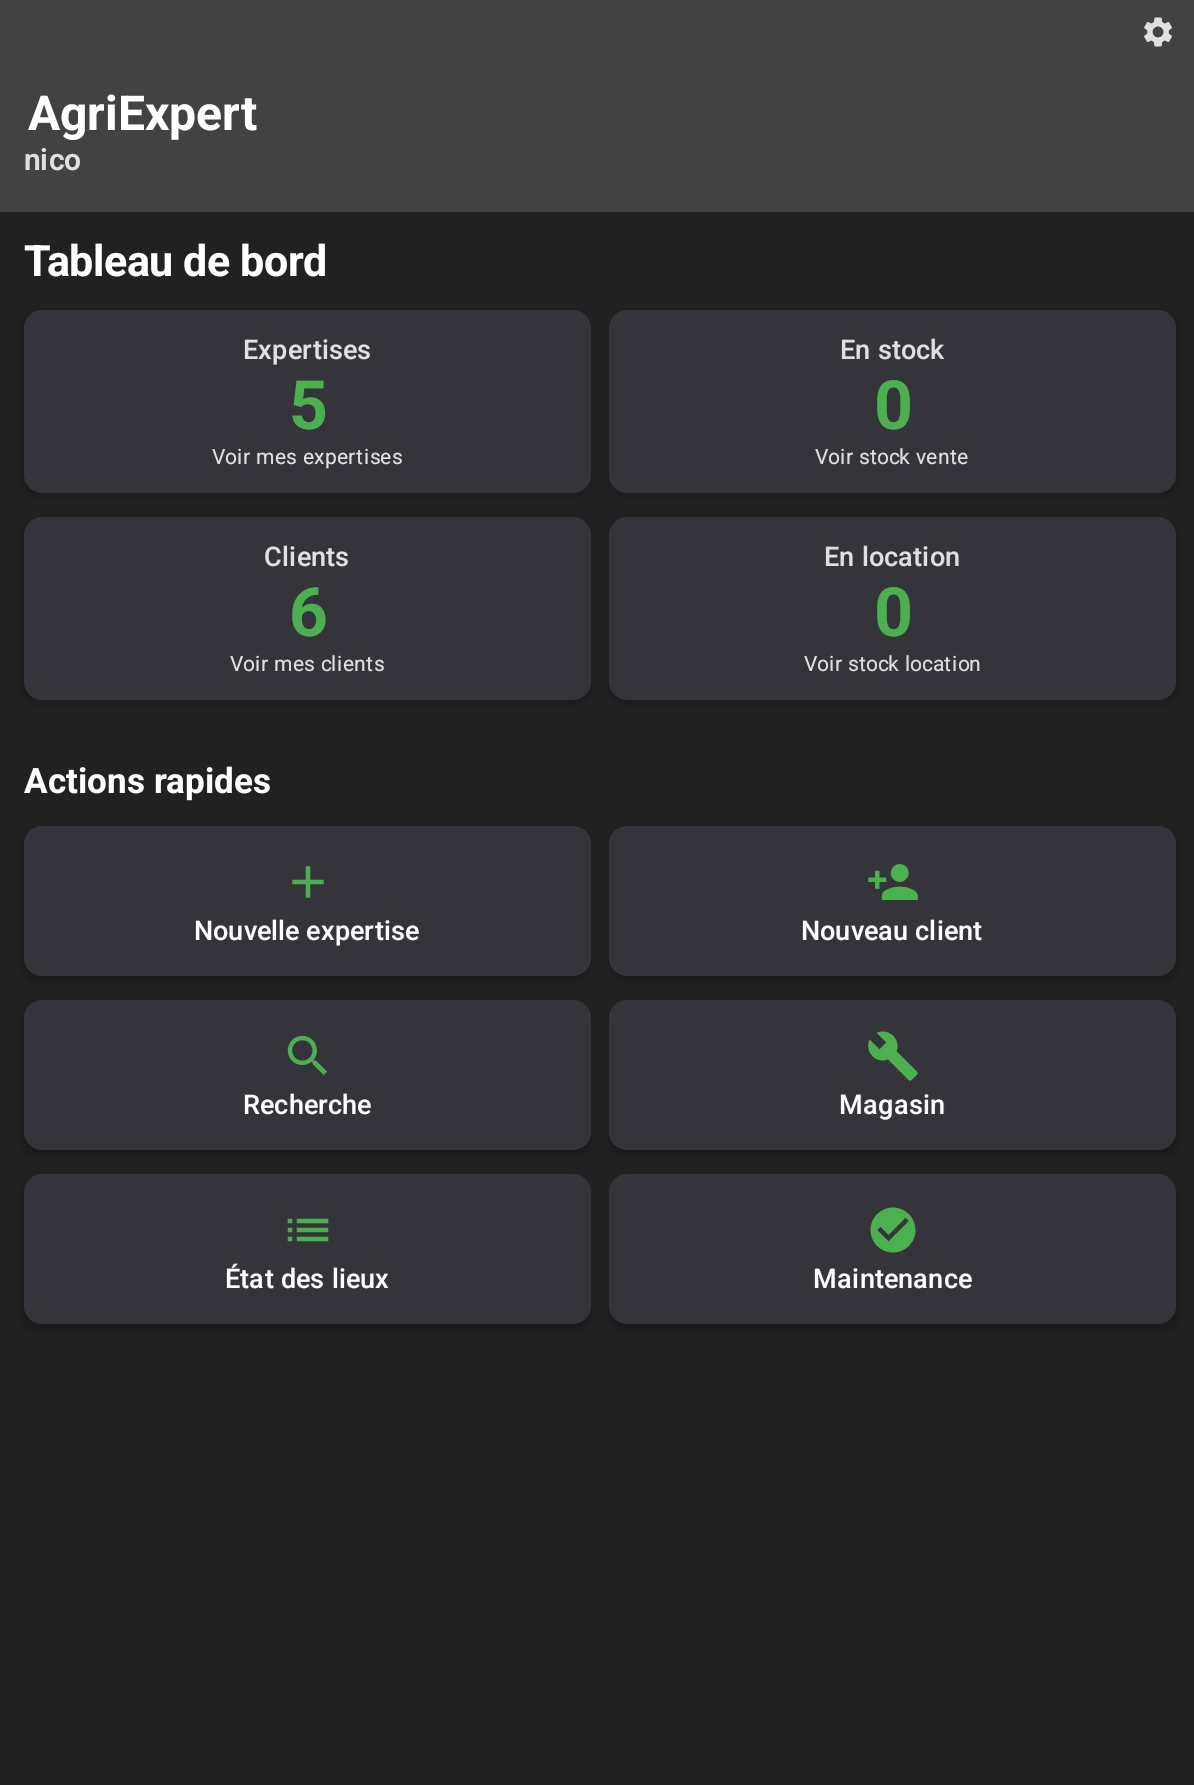The width and height of the screenshot is (1194, 1785).
Task: Click the list icon for État des lieux
Action: click(307, 1230)
